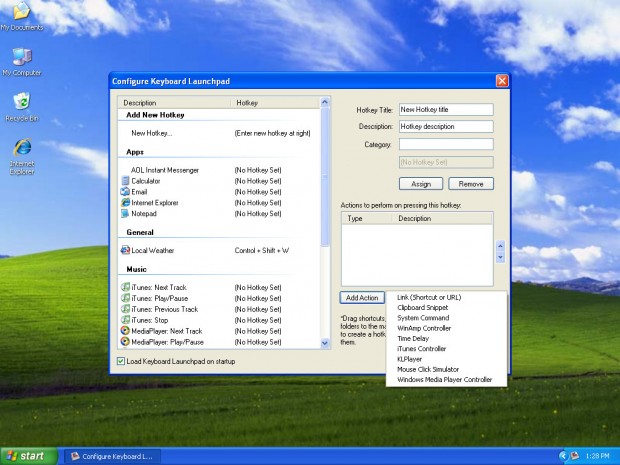Choose KLPlayer action
Screen dimensions: 620x465
click(446, 359)
